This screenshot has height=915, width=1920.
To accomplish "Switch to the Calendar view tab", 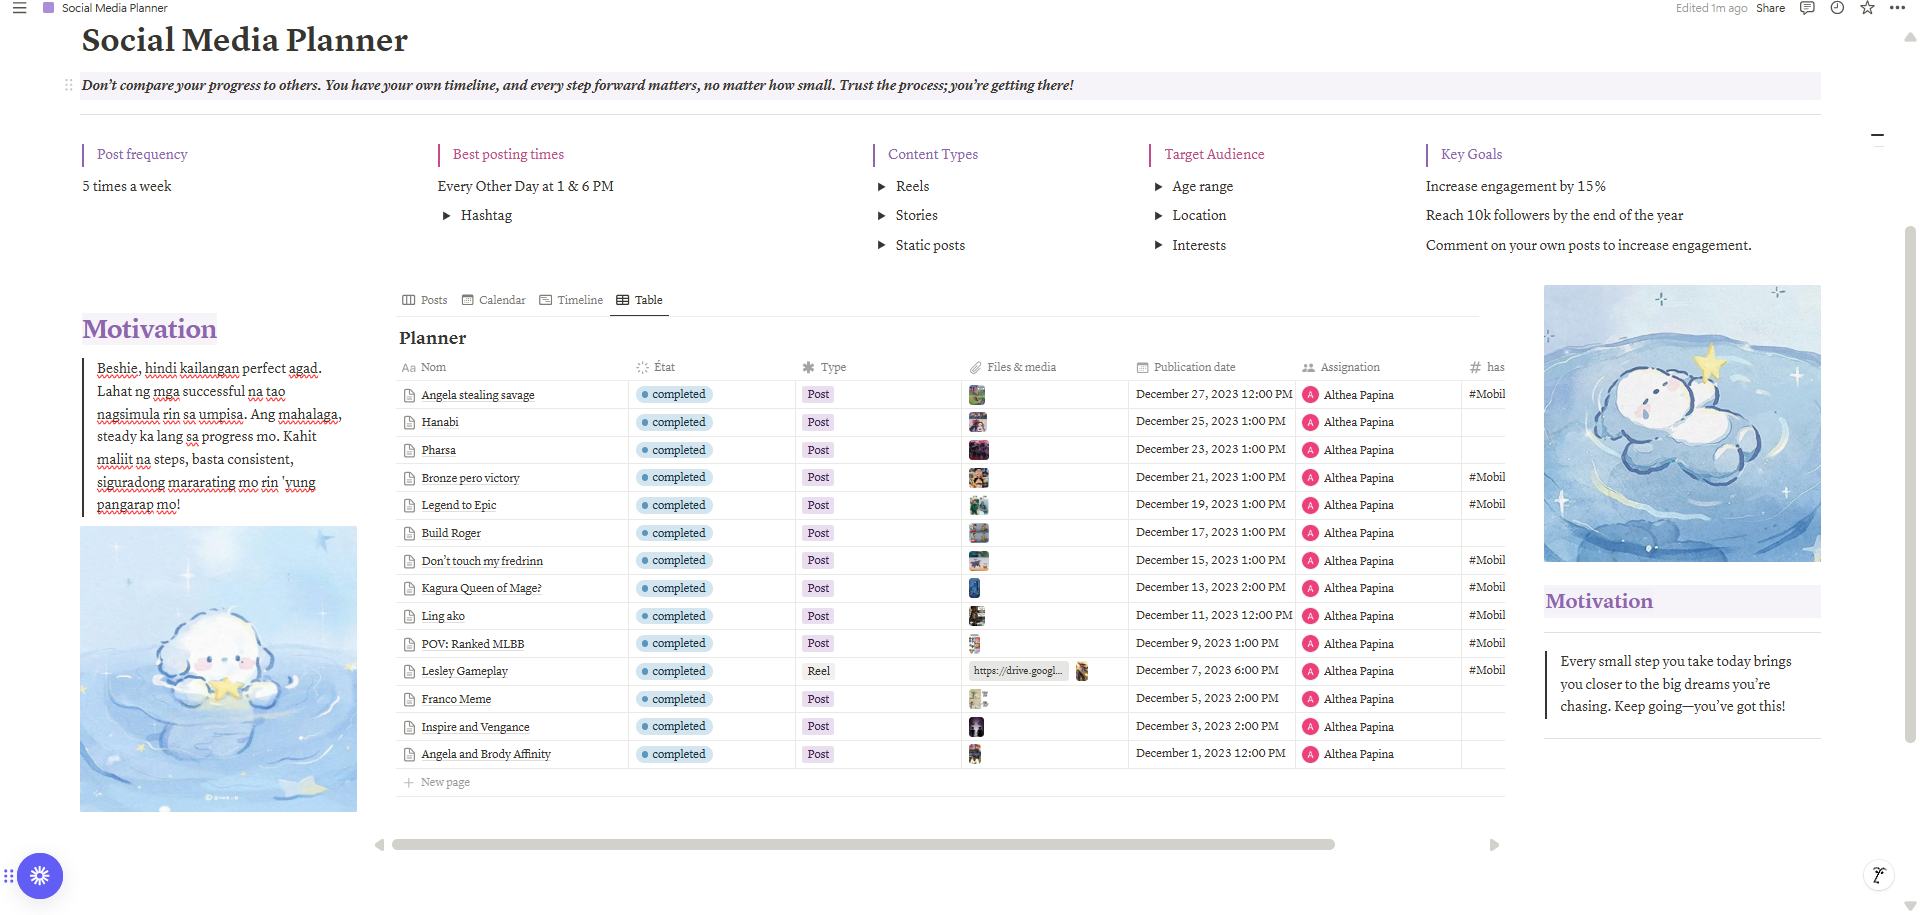I will 493,300.
